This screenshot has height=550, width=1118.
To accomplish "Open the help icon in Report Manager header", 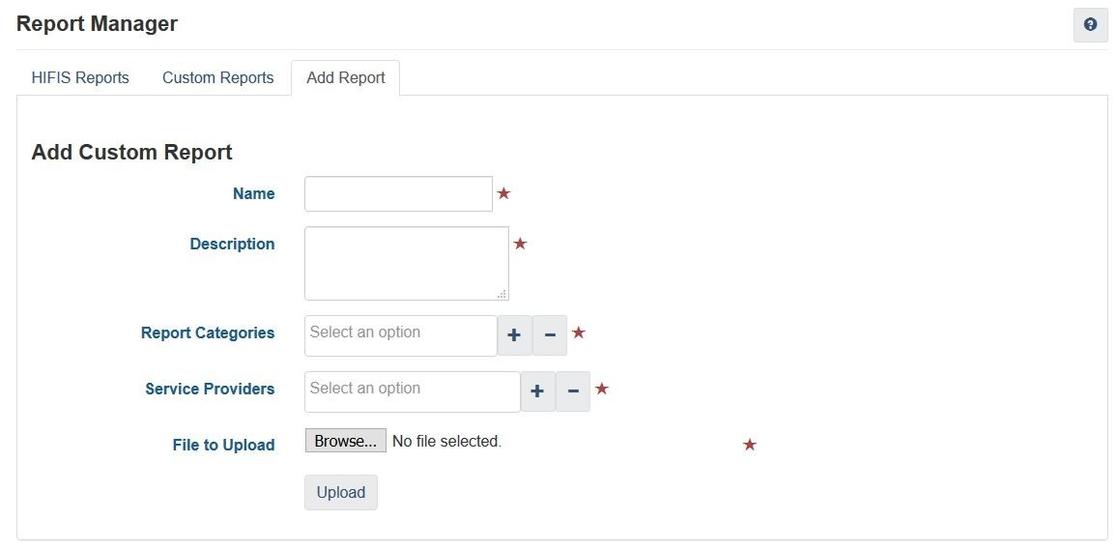I will point(1090,25).
